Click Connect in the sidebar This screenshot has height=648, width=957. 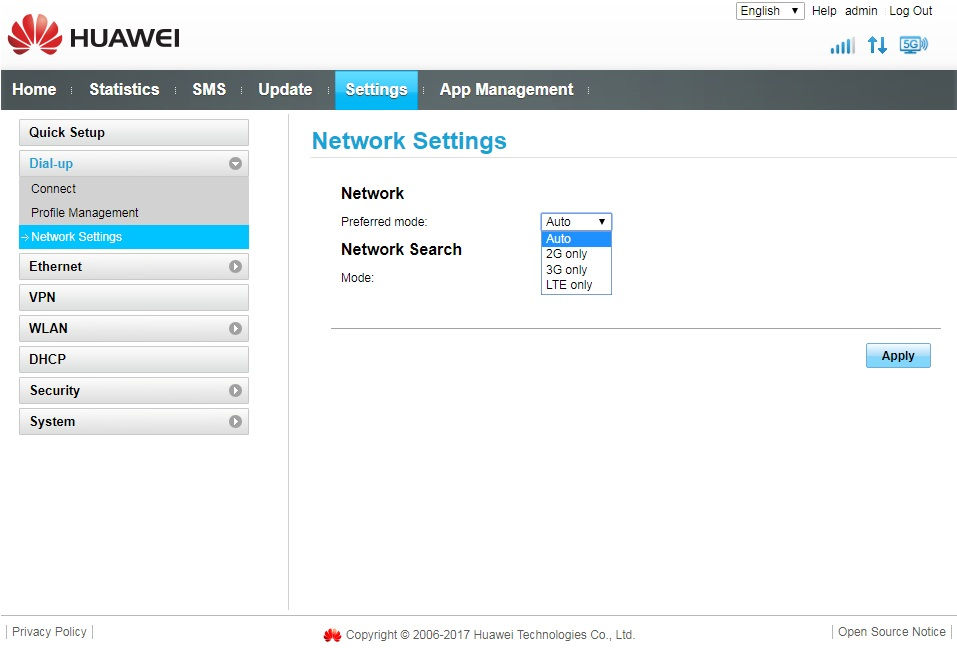point(53,188)
